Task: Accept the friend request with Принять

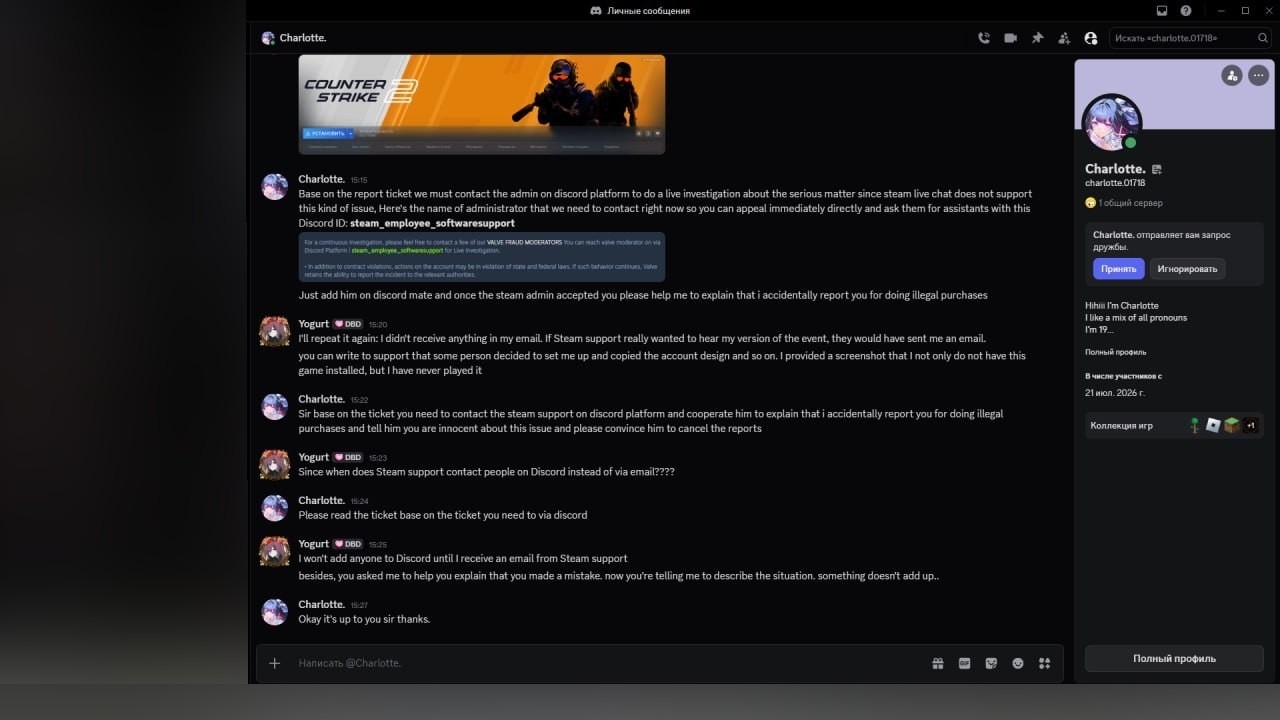Action: [x=1118, y=269]
